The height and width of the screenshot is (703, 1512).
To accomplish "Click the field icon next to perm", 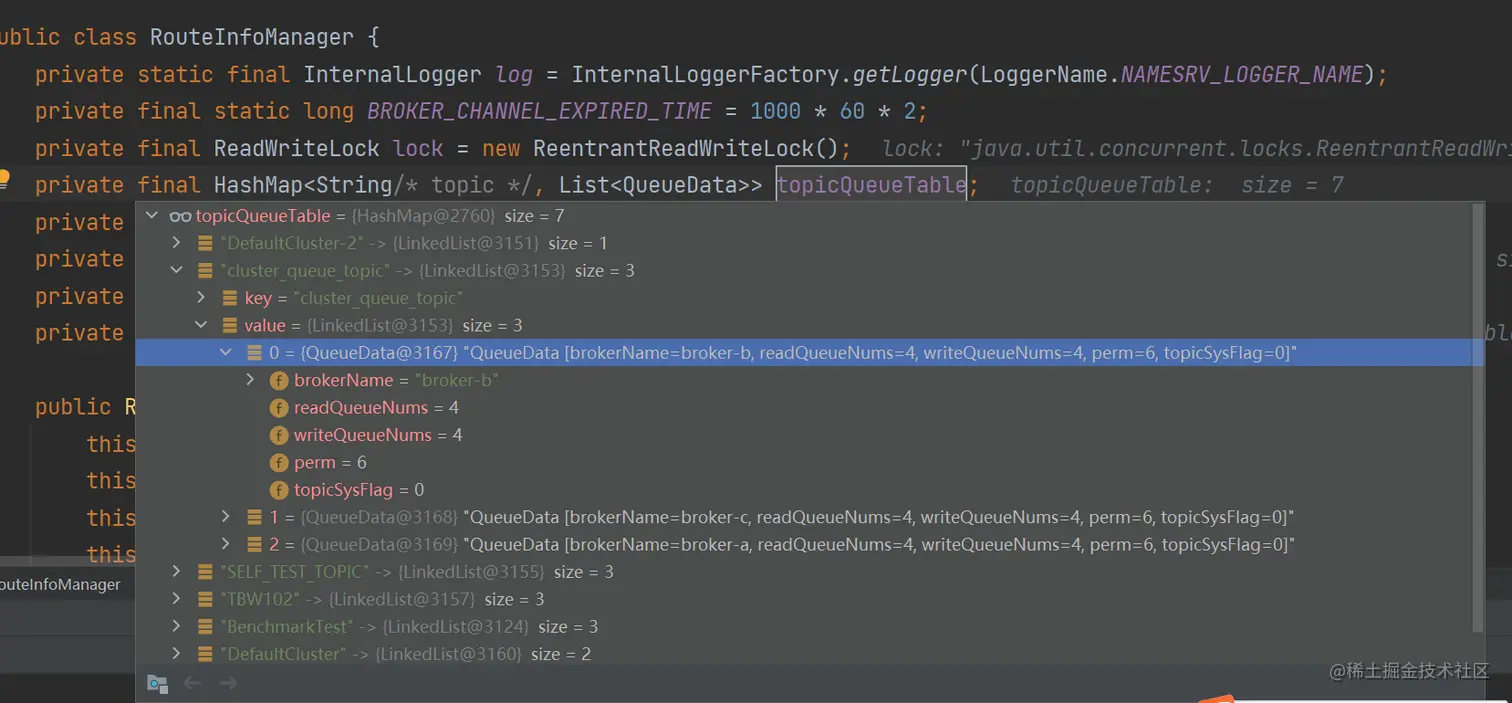I will (279, 462).
